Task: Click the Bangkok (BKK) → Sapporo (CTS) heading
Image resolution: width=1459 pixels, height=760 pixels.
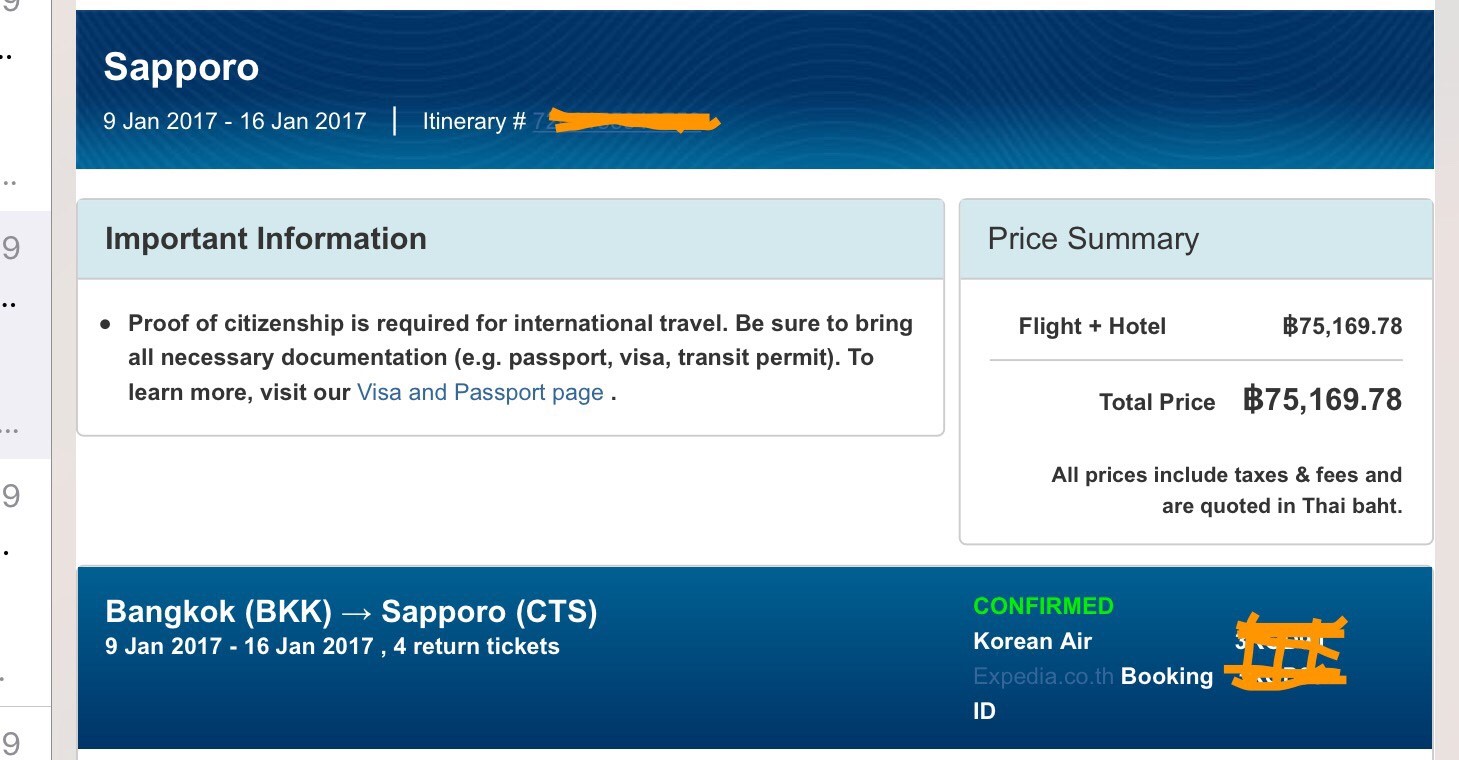Action: tap(351, 611)
